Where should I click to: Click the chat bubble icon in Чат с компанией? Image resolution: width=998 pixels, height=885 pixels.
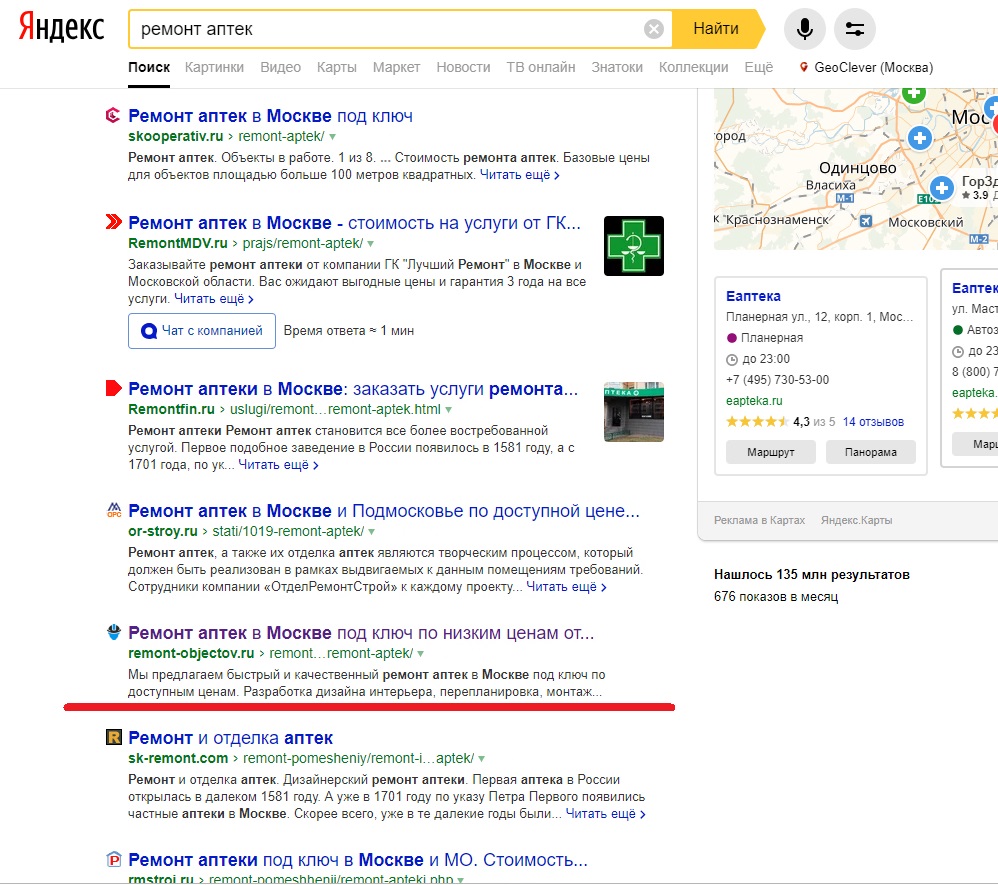pyautogui.click(x=148, y=331)
